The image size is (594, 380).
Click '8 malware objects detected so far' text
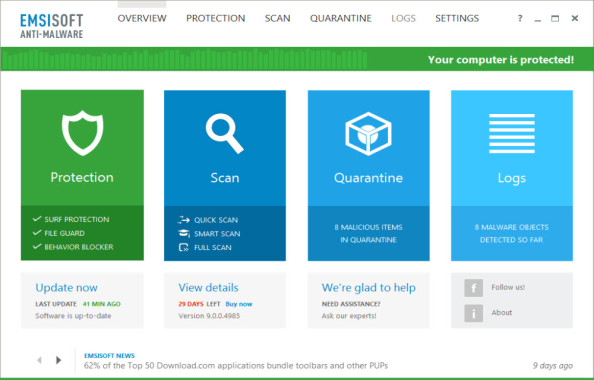pyautogui.click(x=511, y=233)
